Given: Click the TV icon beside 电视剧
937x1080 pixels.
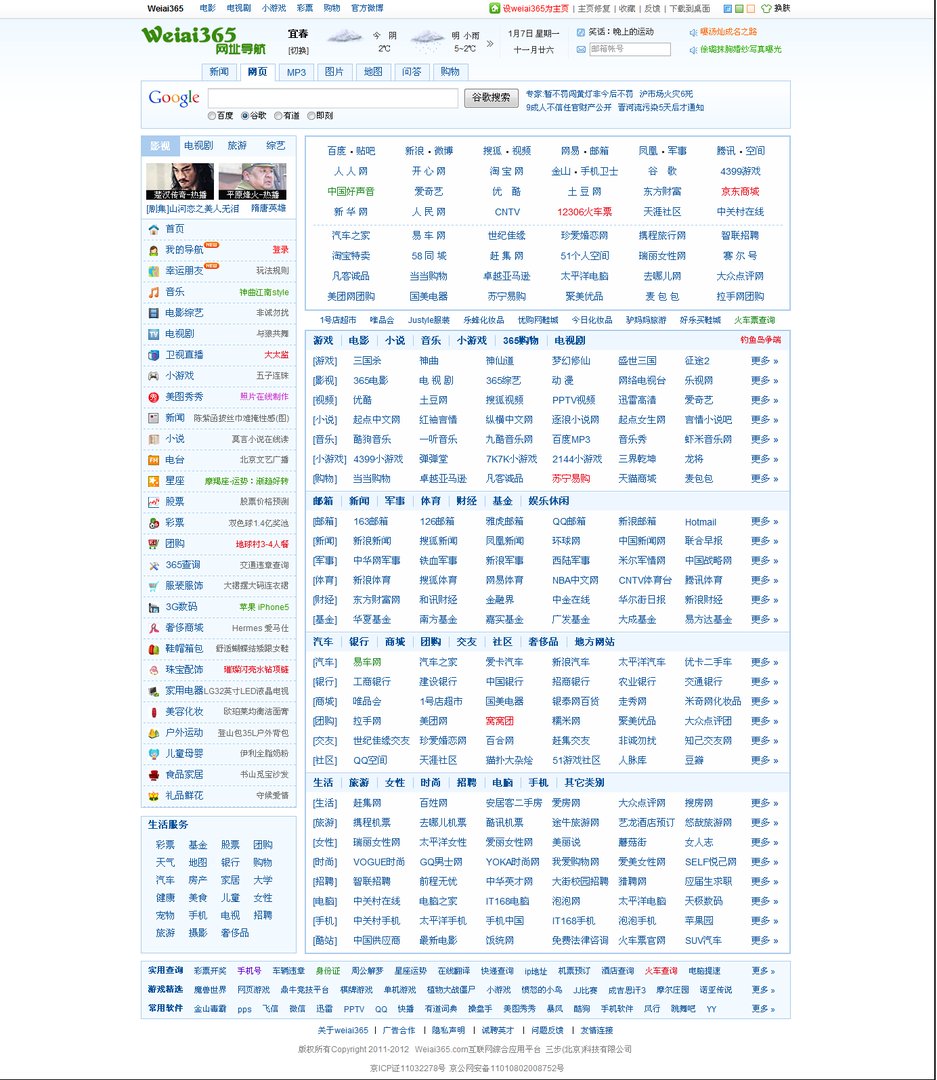Looking at the screenshot, I should [x=154, y=334].
